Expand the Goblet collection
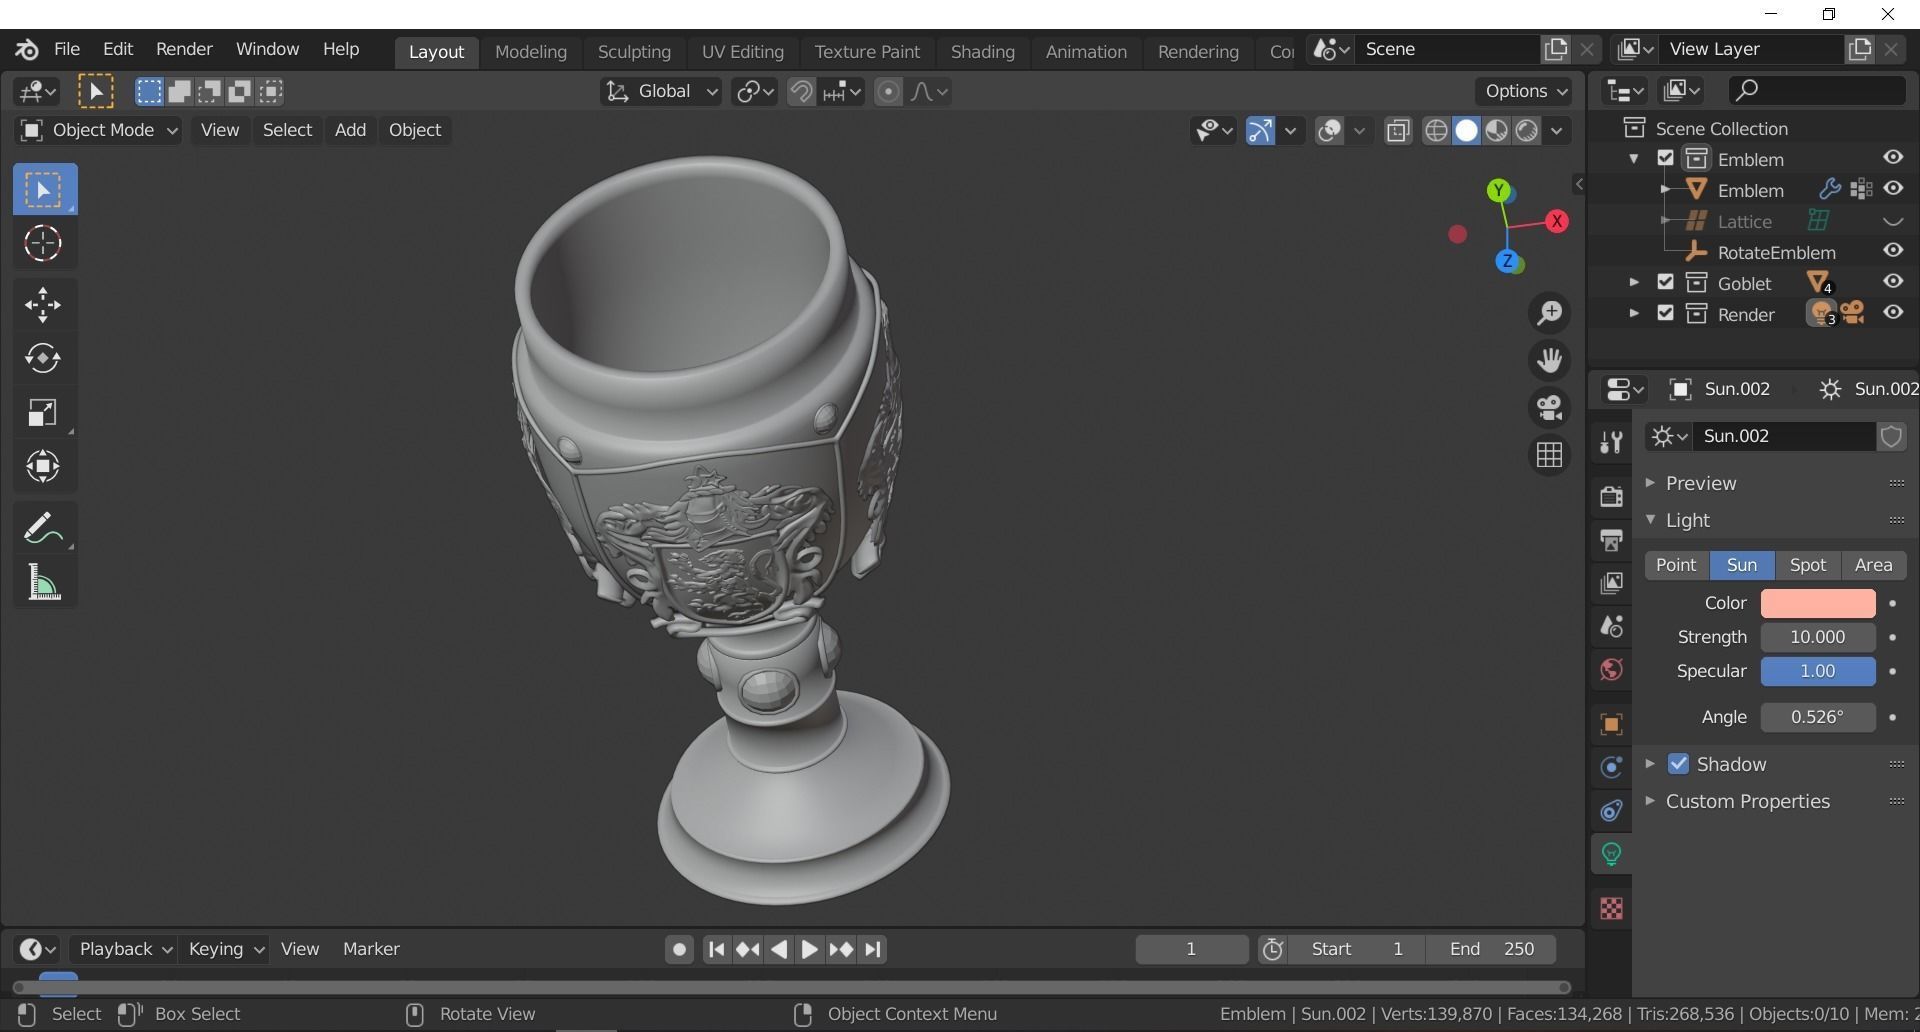The width and height of the screenshot is (1920, 1032). coord(1634,283)
